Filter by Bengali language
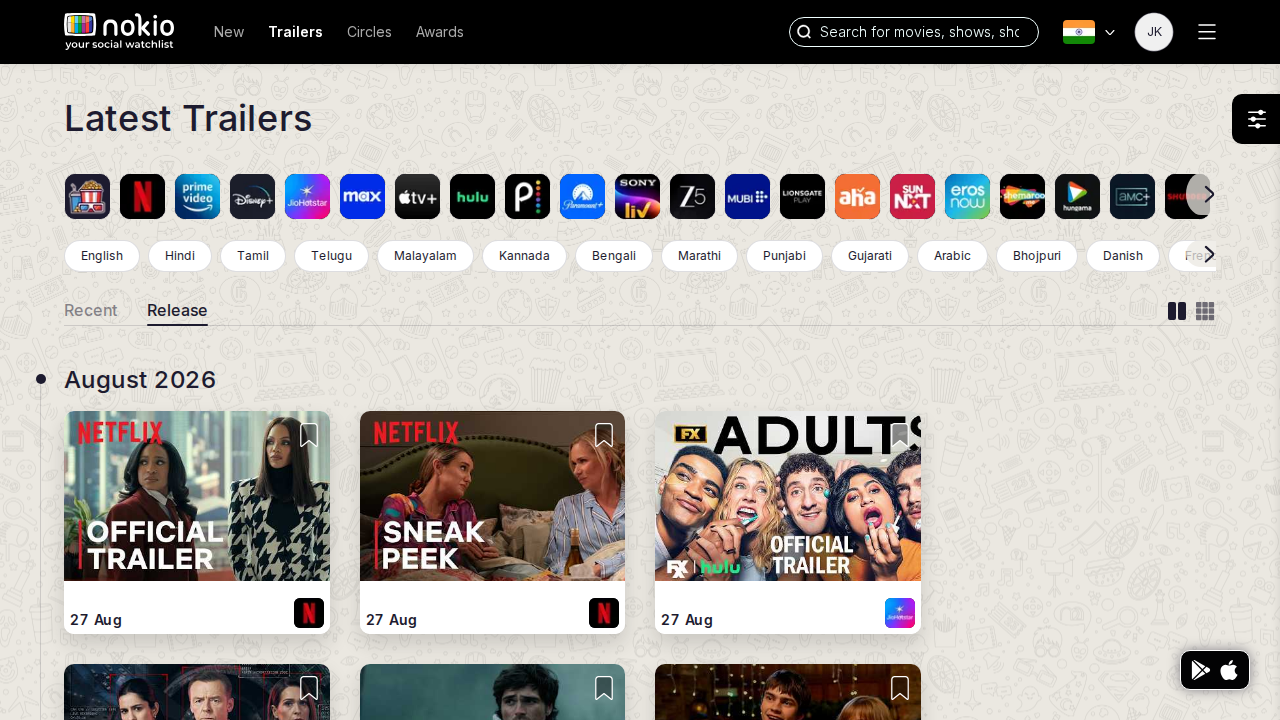 click(614, 256)
